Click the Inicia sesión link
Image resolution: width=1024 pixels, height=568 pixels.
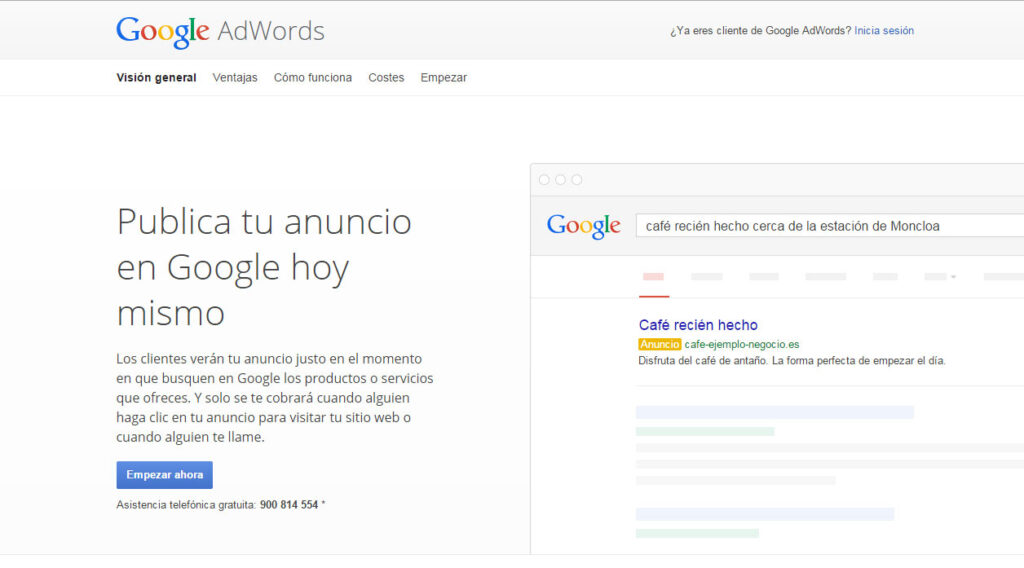click(x=884, y=31)
